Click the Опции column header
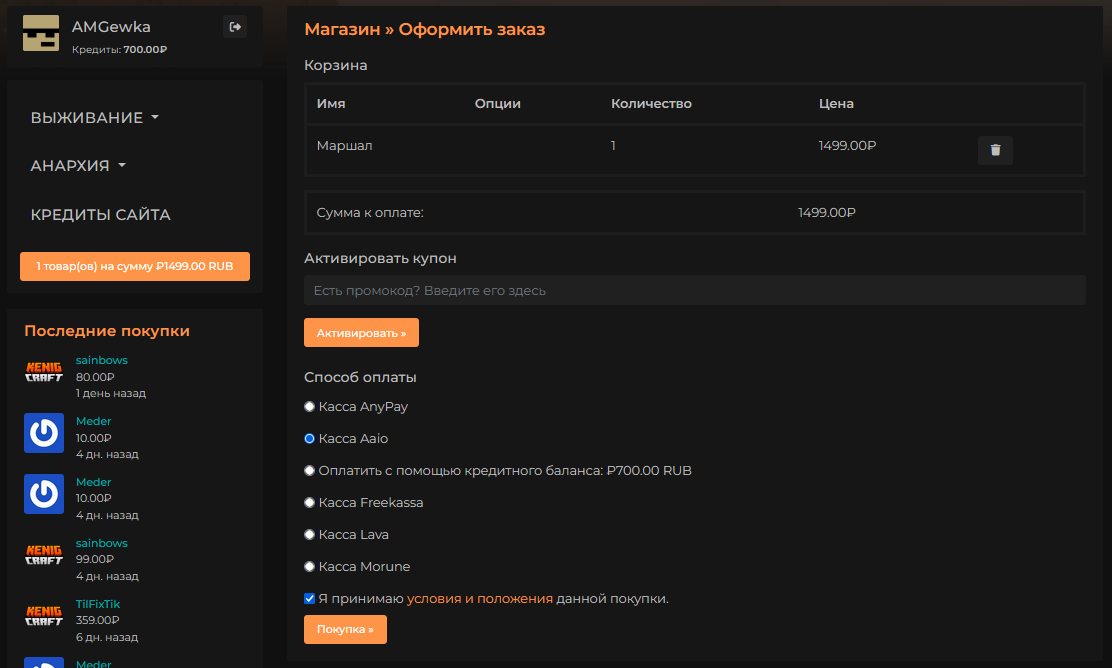Image resolution: width=1112 pixels, height=668 pixels. (497, 104)
